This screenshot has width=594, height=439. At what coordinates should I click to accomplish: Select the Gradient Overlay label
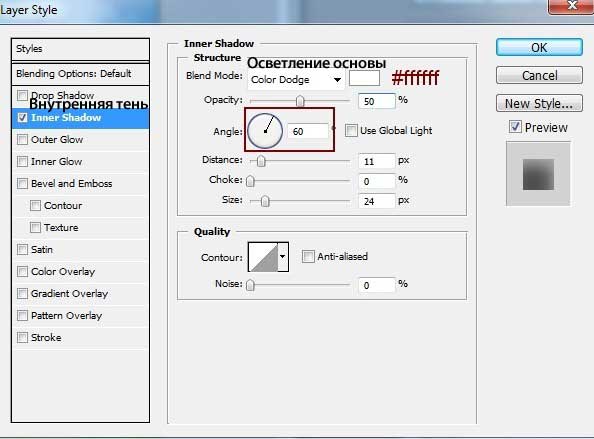[69, 294]
